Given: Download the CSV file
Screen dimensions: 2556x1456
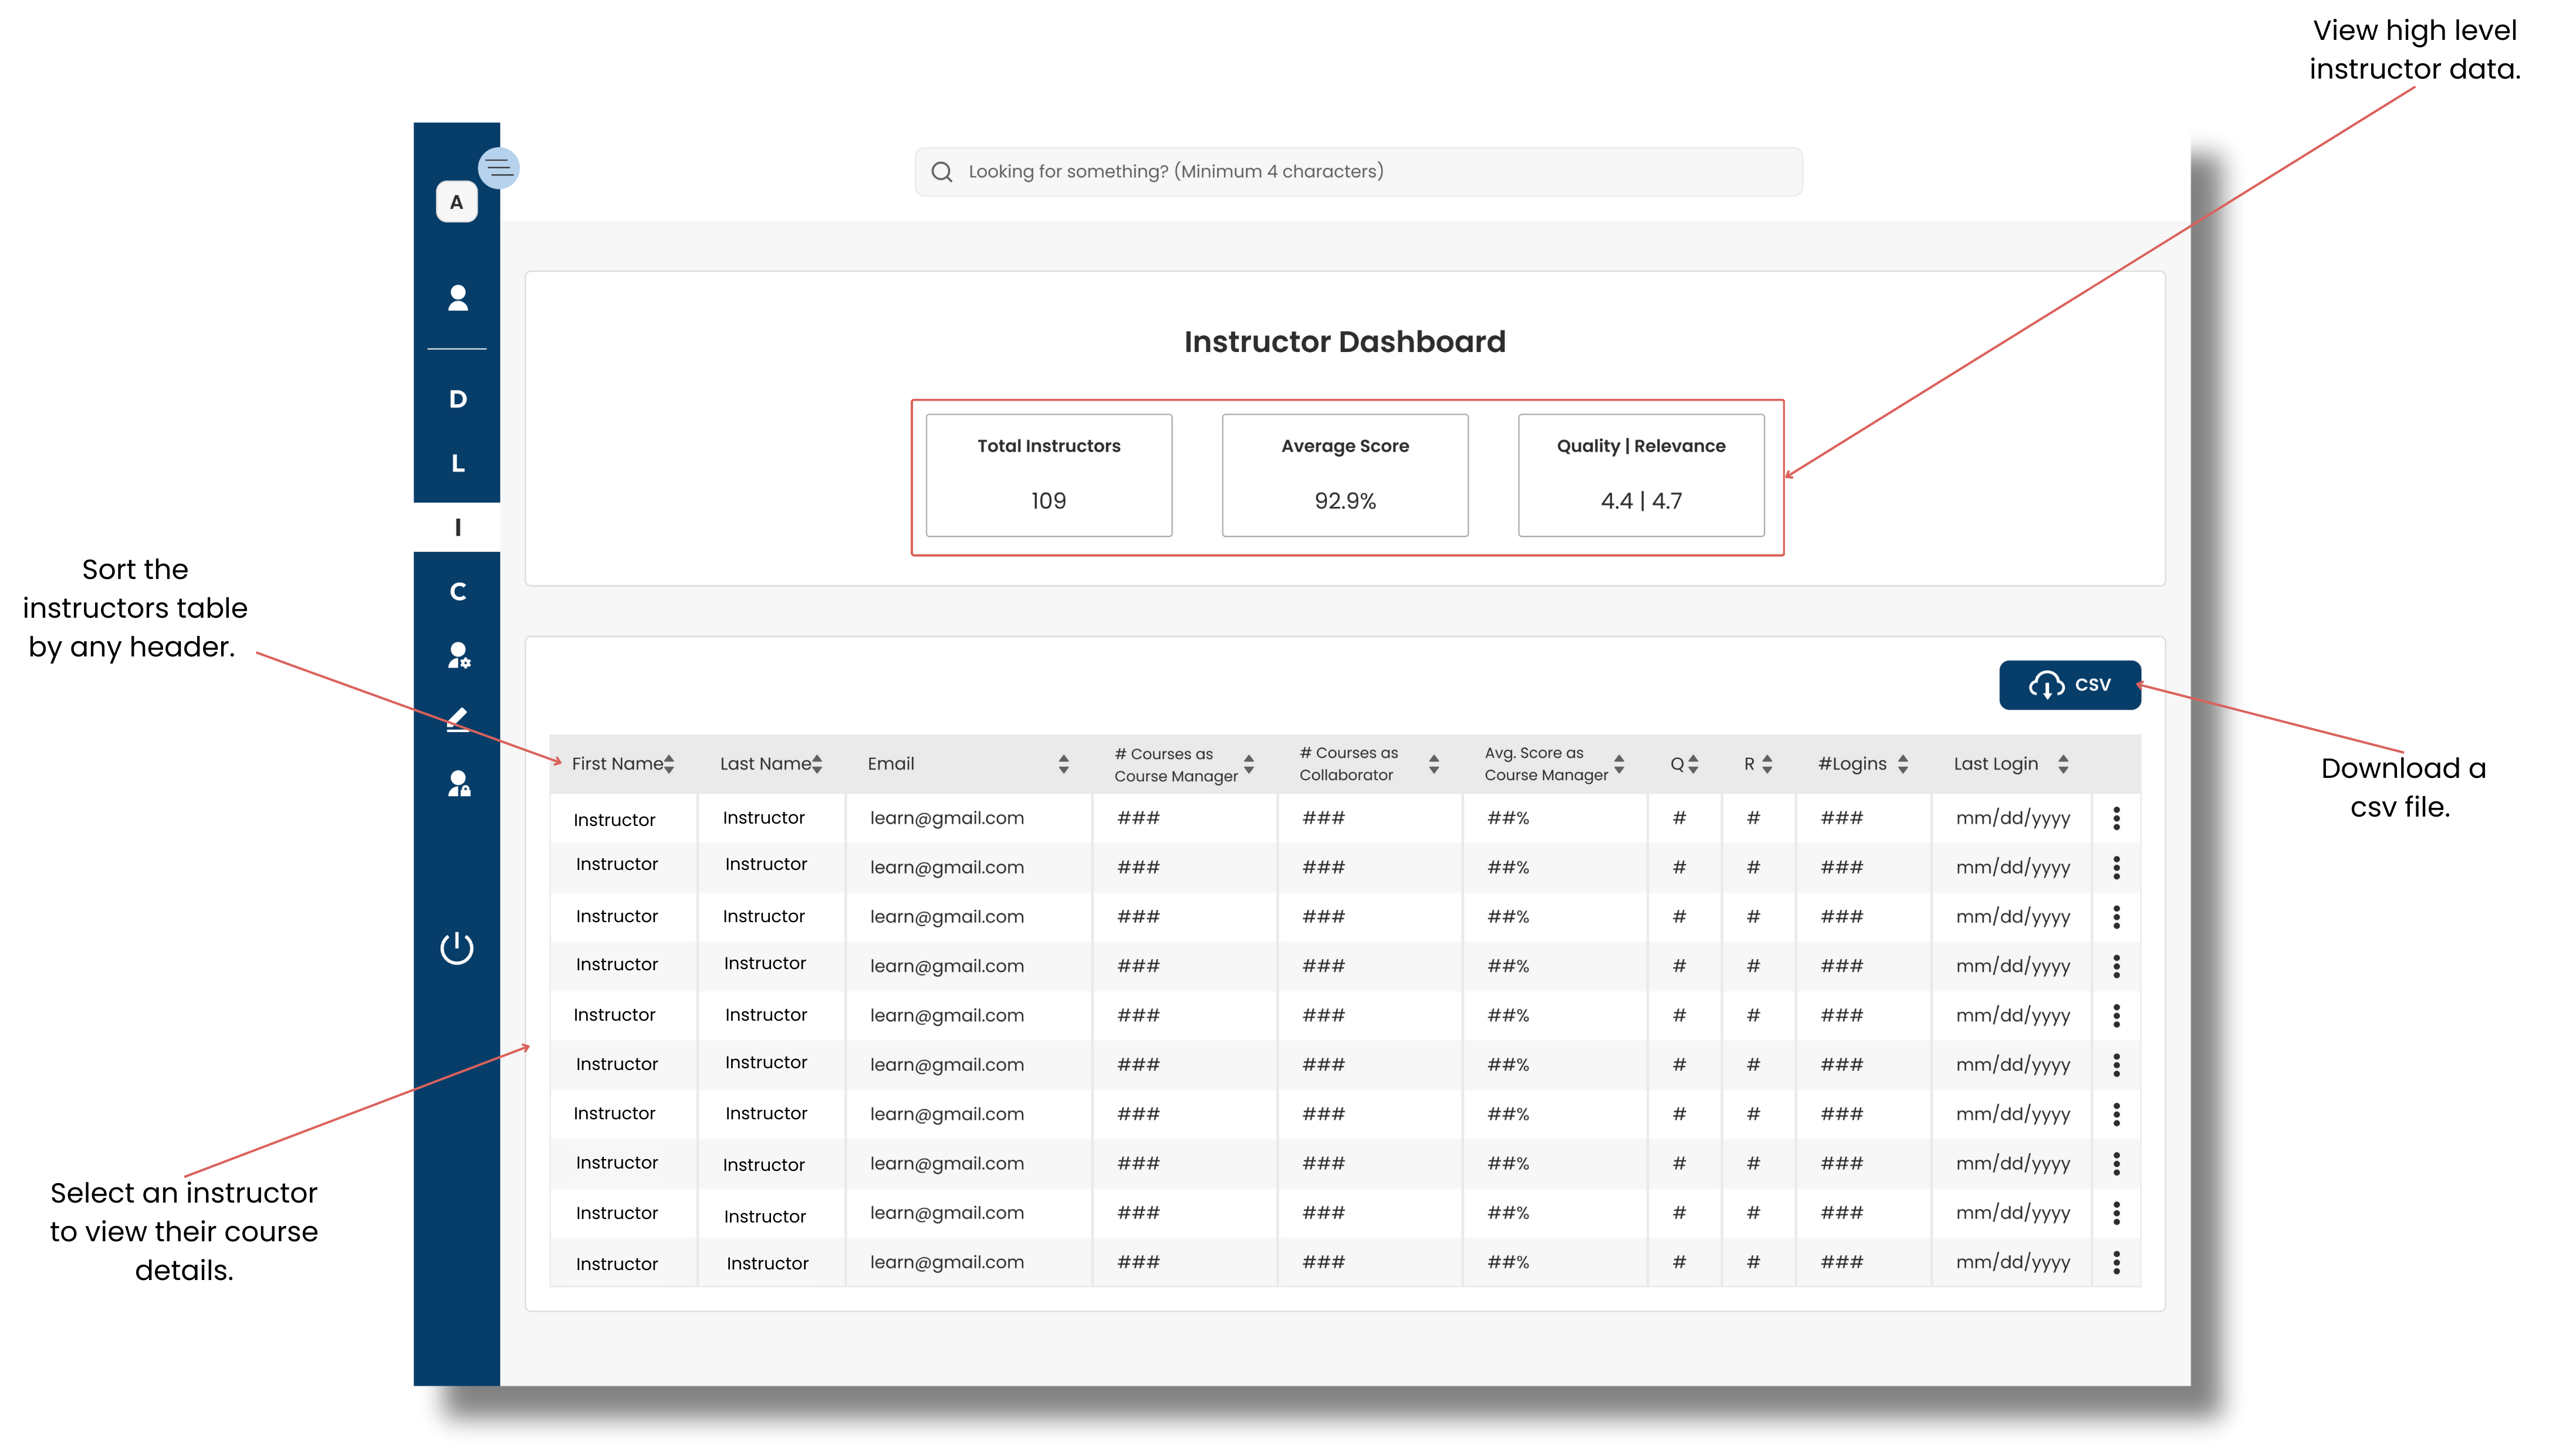Looking at the screenshot, I should pyautogui.click(x=2069, y=685).
